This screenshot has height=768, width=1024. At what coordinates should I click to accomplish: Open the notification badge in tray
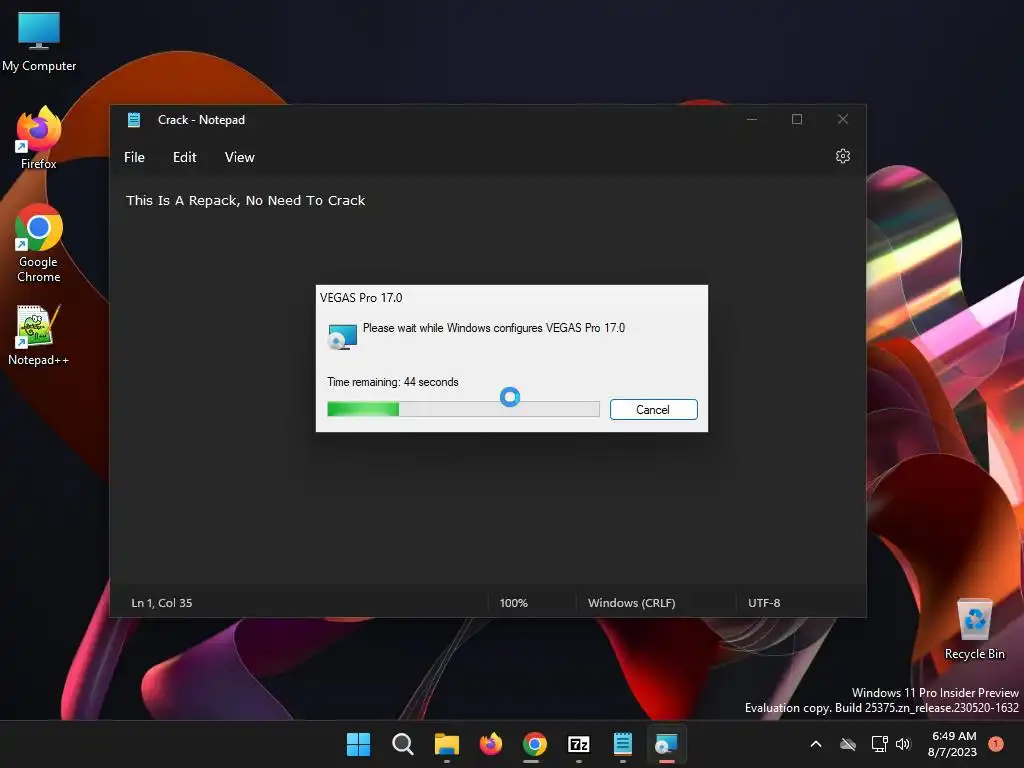[x=995, y=744]
